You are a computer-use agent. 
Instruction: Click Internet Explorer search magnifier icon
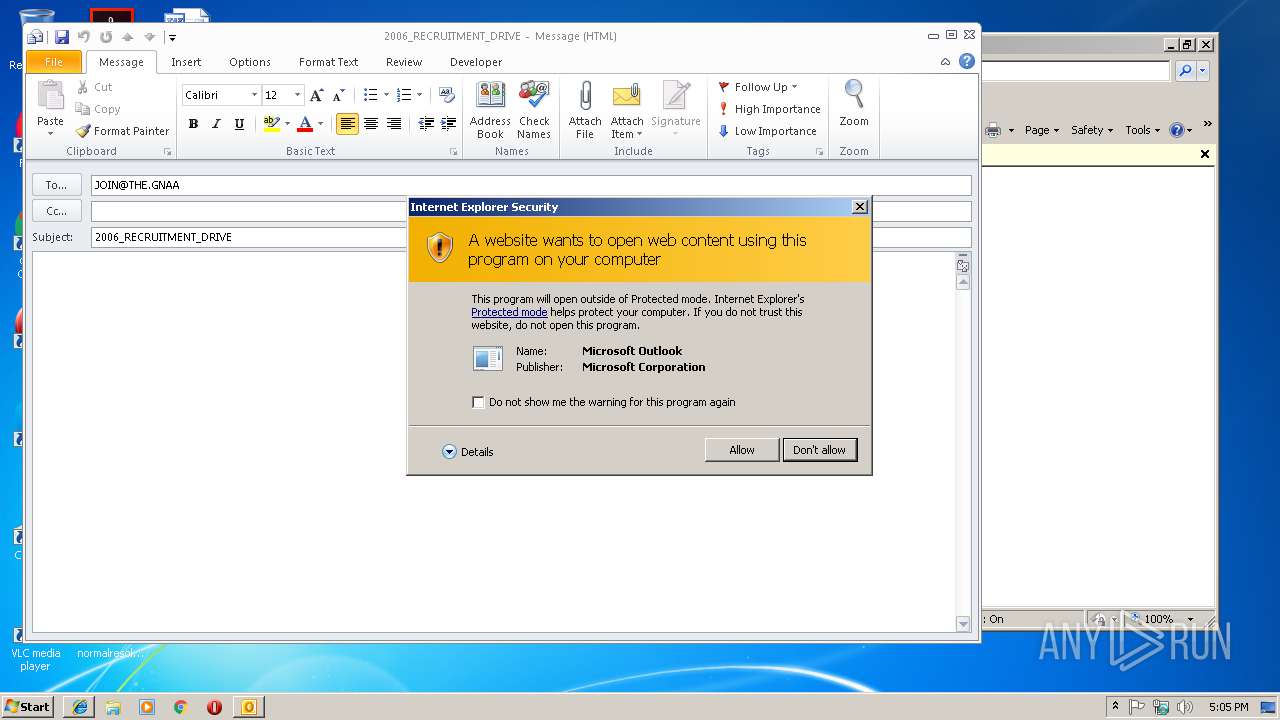click(x=1185, y=71)
